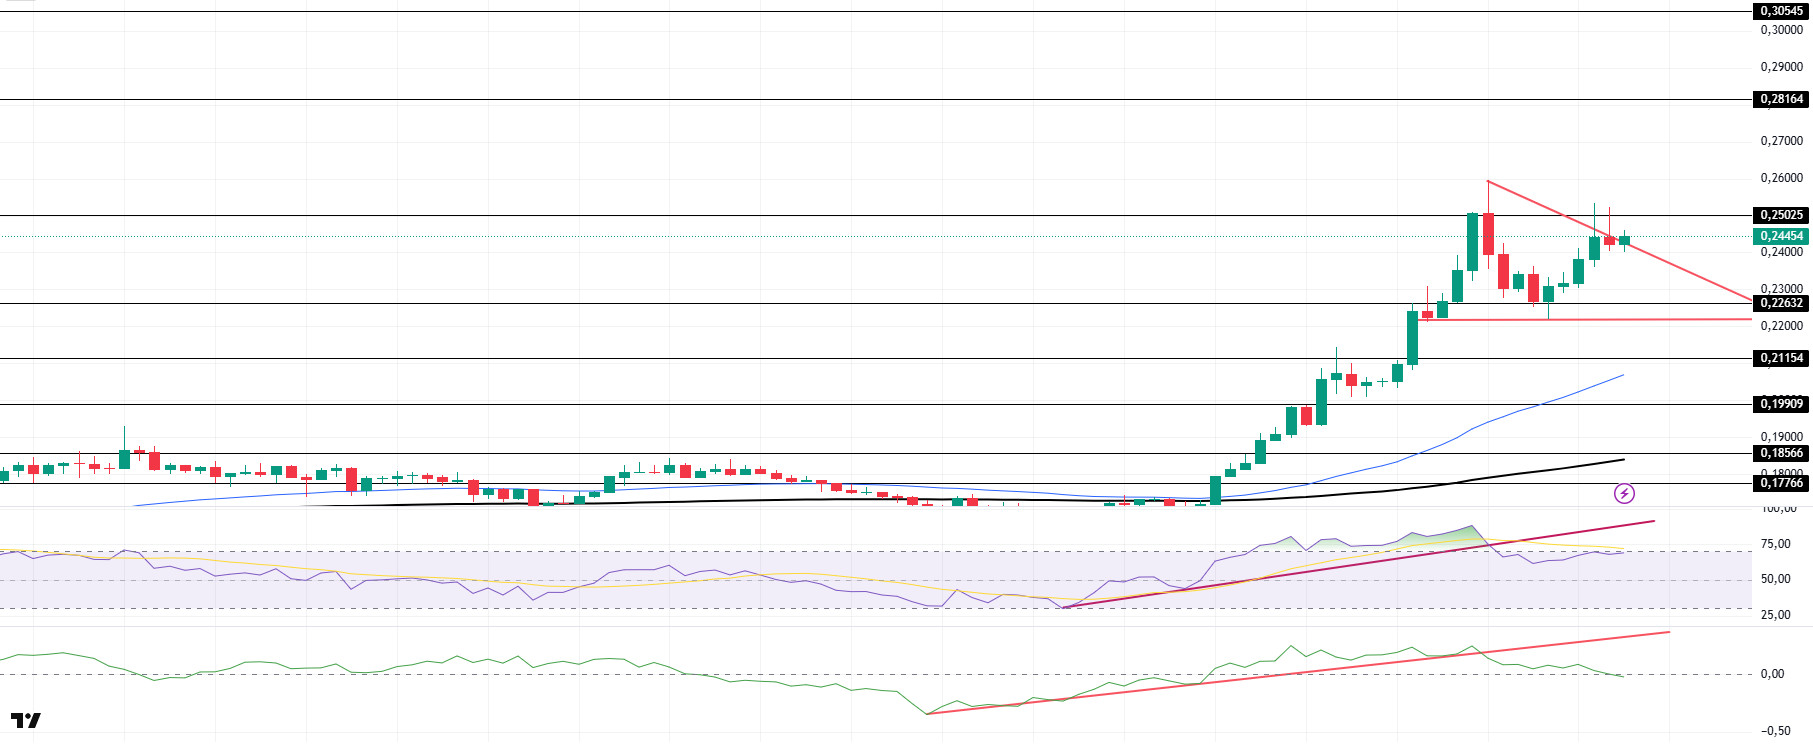Click the 0,24000 axis tick value

click(x=1782, y=252)
